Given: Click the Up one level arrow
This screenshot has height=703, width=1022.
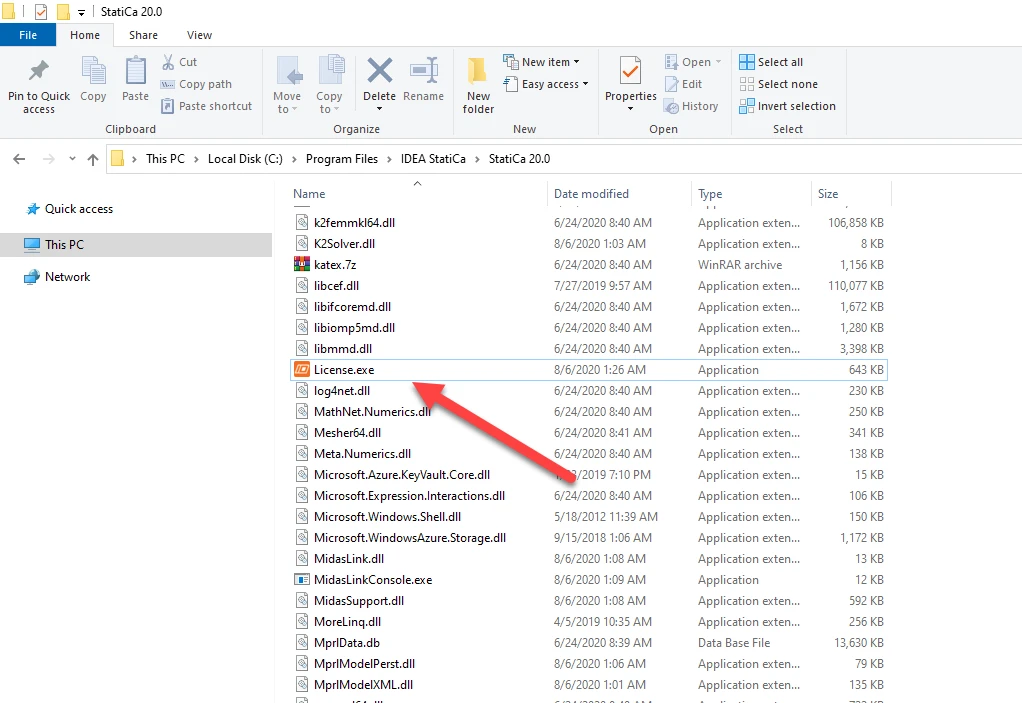Looking at the screenshot, I should (x=93, y=159).
